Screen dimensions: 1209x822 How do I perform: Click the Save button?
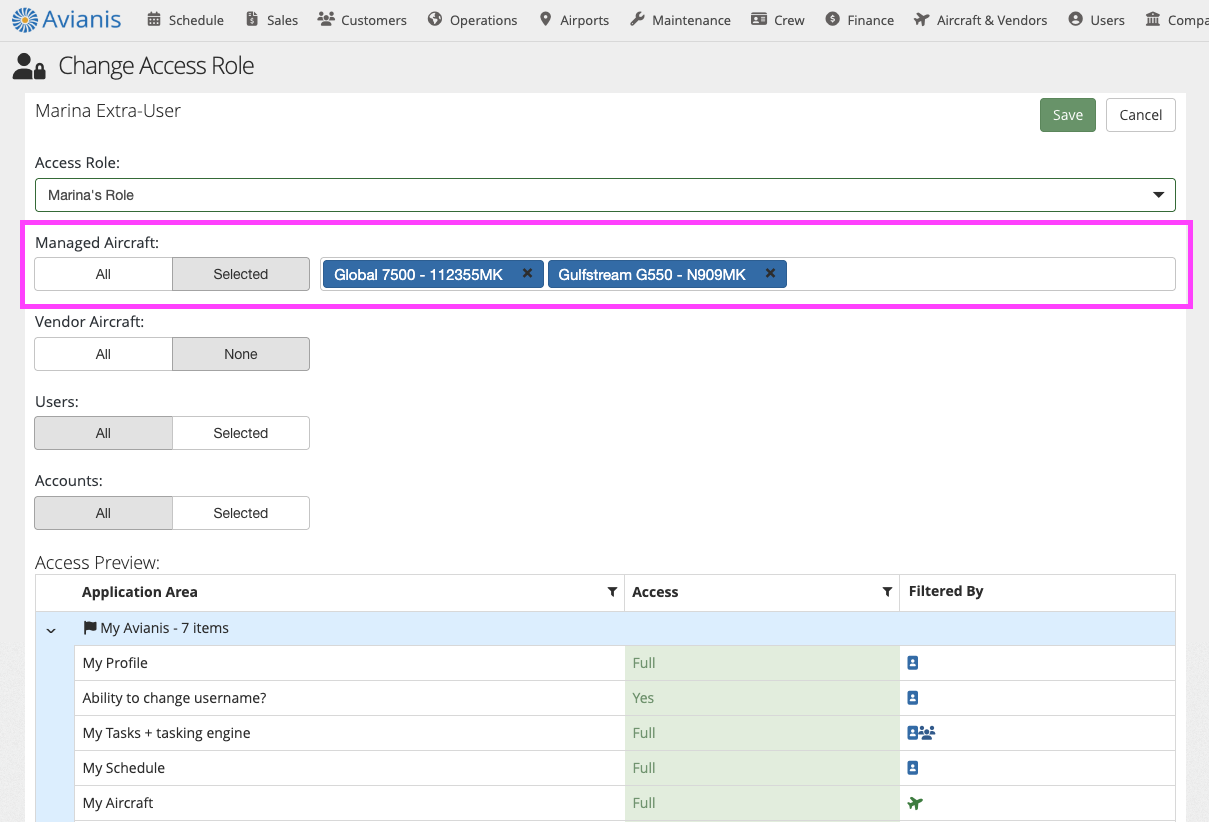coord(1068,115)
